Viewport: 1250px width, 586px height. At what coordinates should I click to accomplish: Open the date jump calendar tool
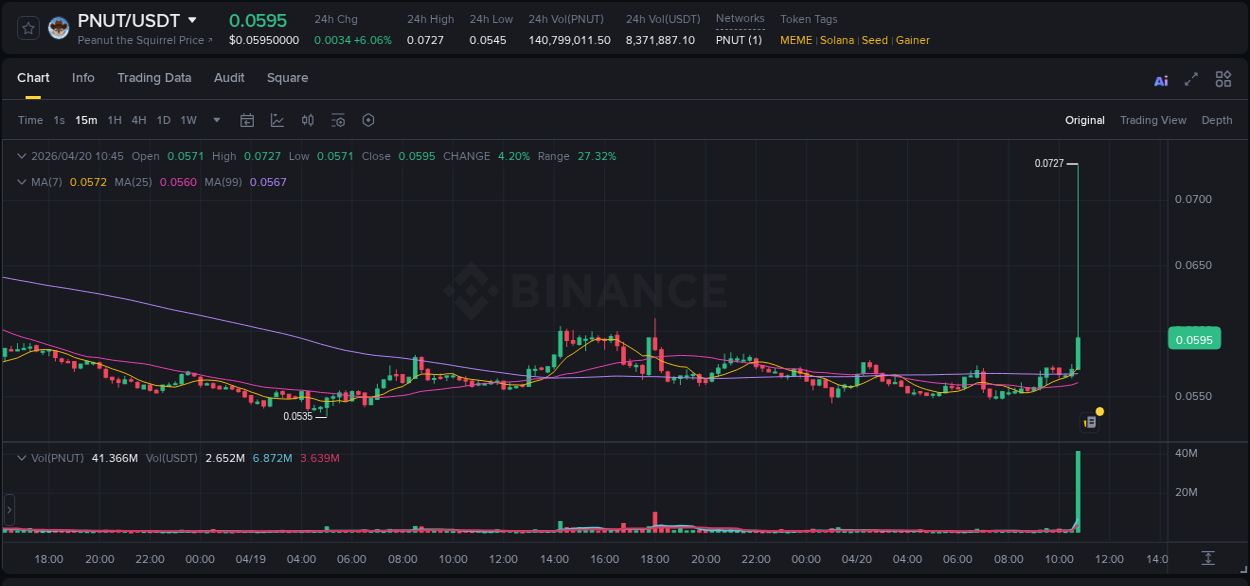coord(247,120)
